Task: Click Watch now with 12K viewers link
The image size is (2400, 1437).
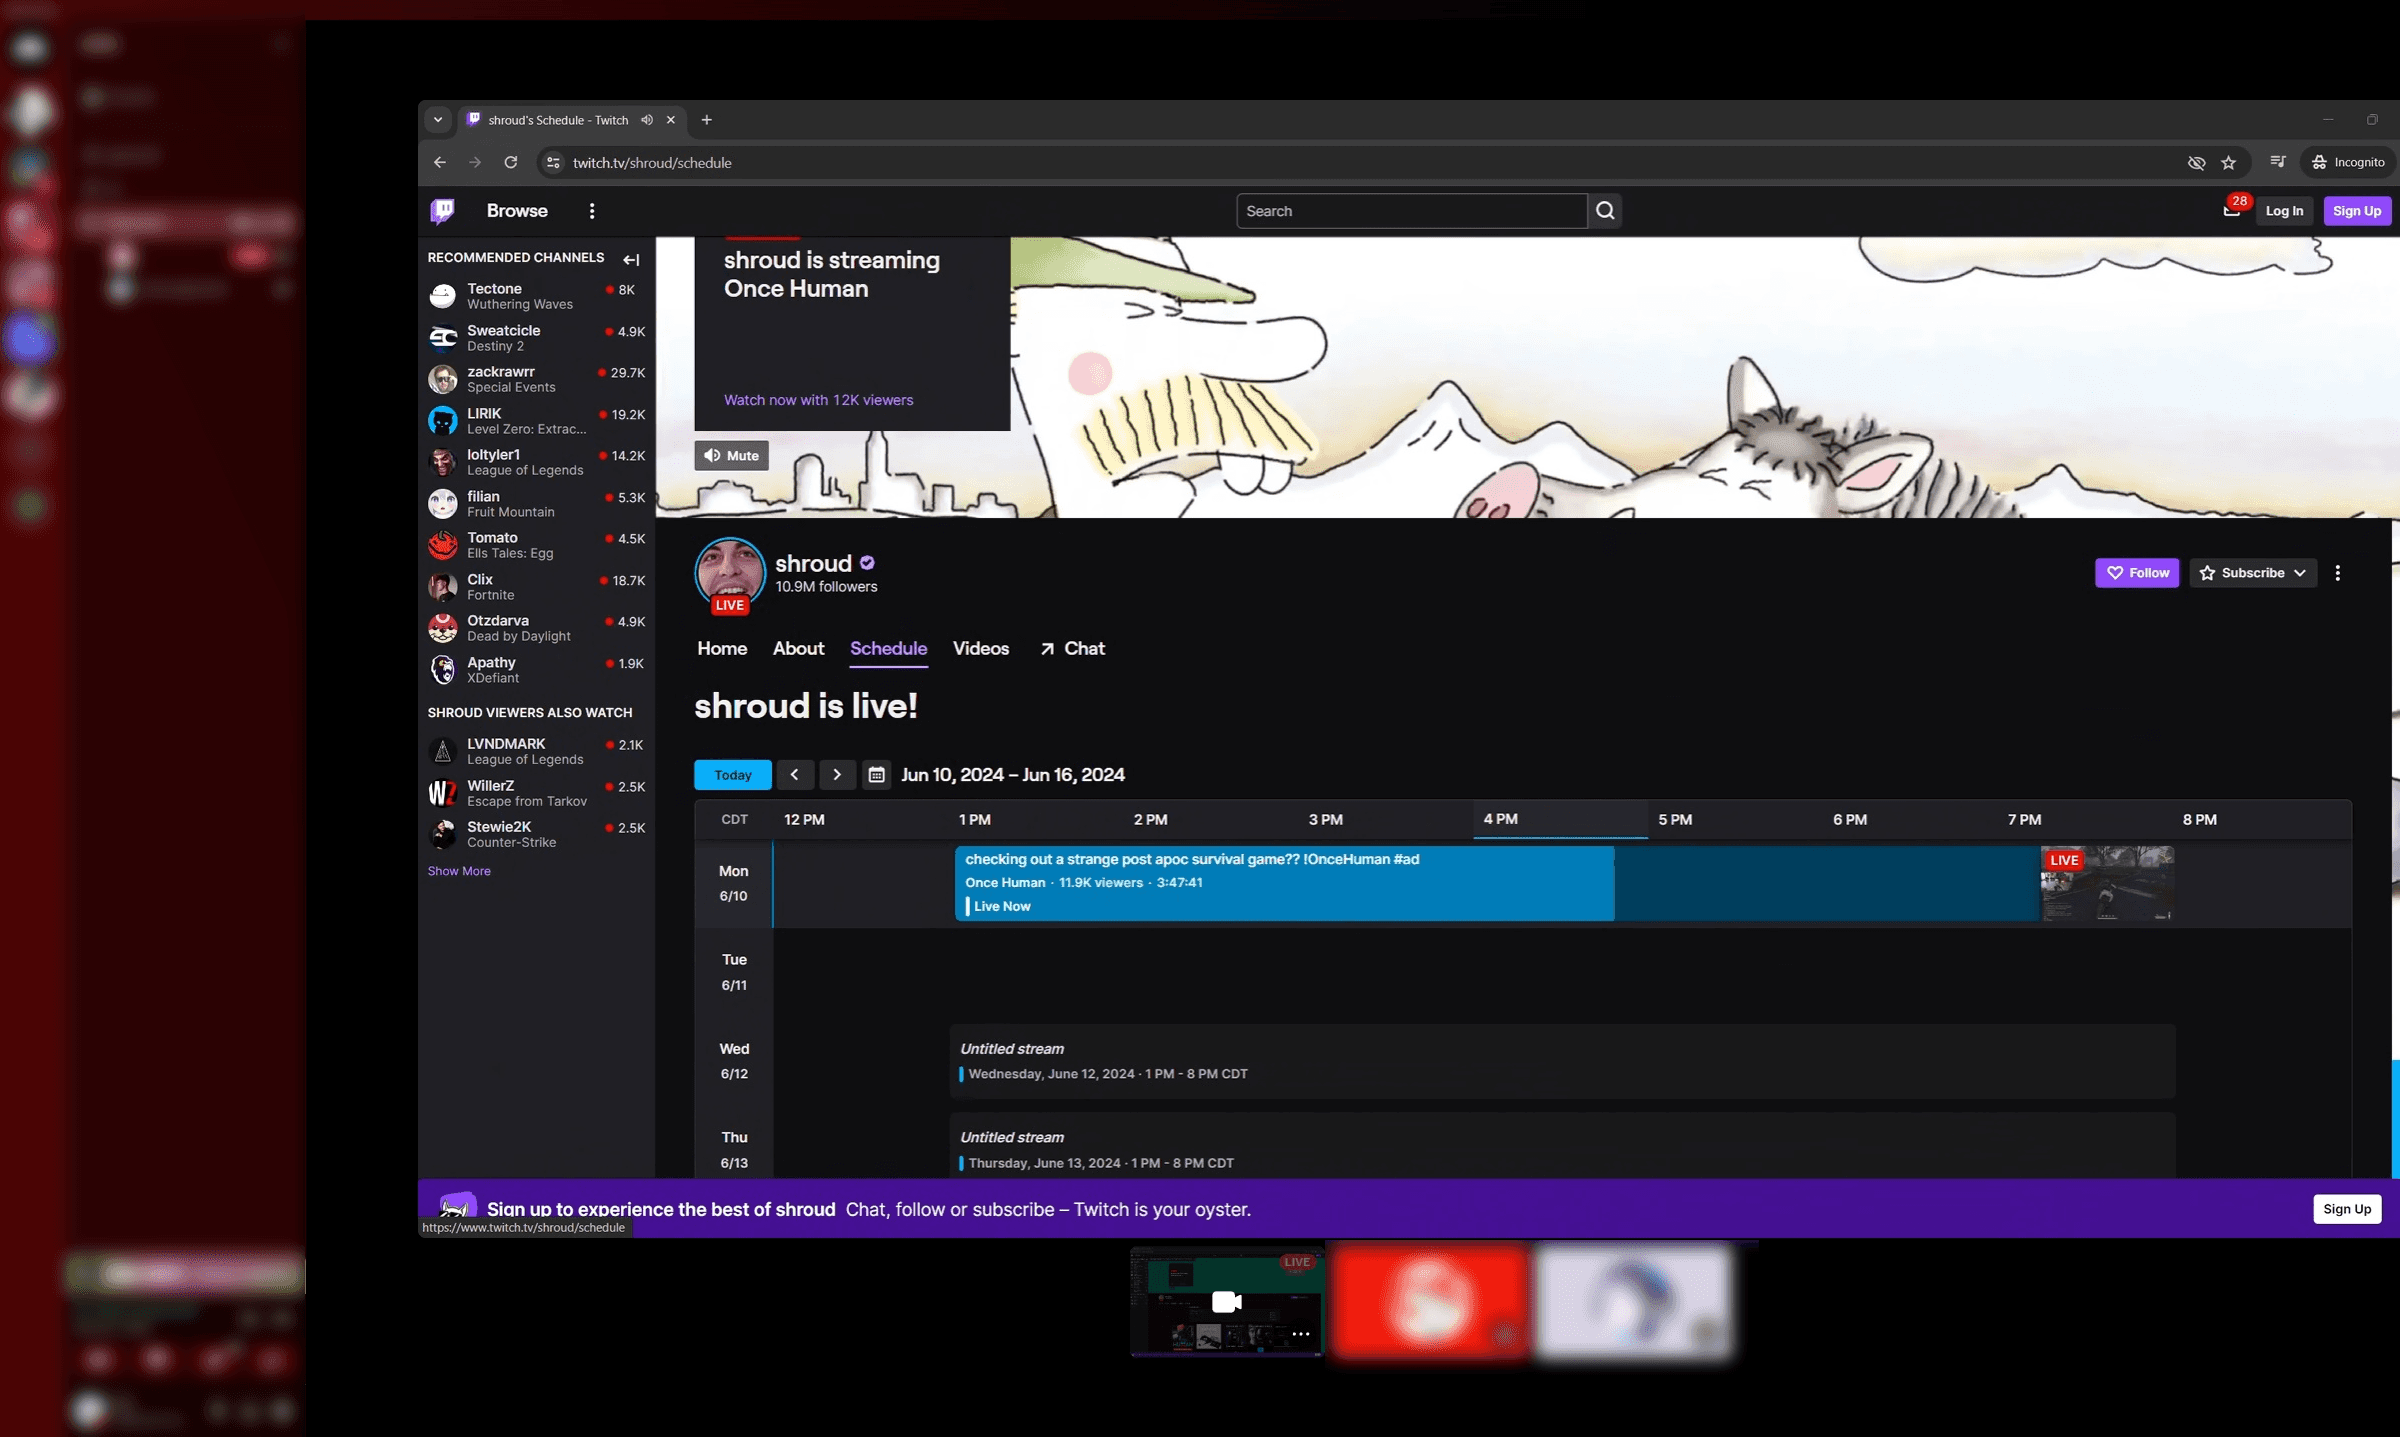Action: click(819, 400)
